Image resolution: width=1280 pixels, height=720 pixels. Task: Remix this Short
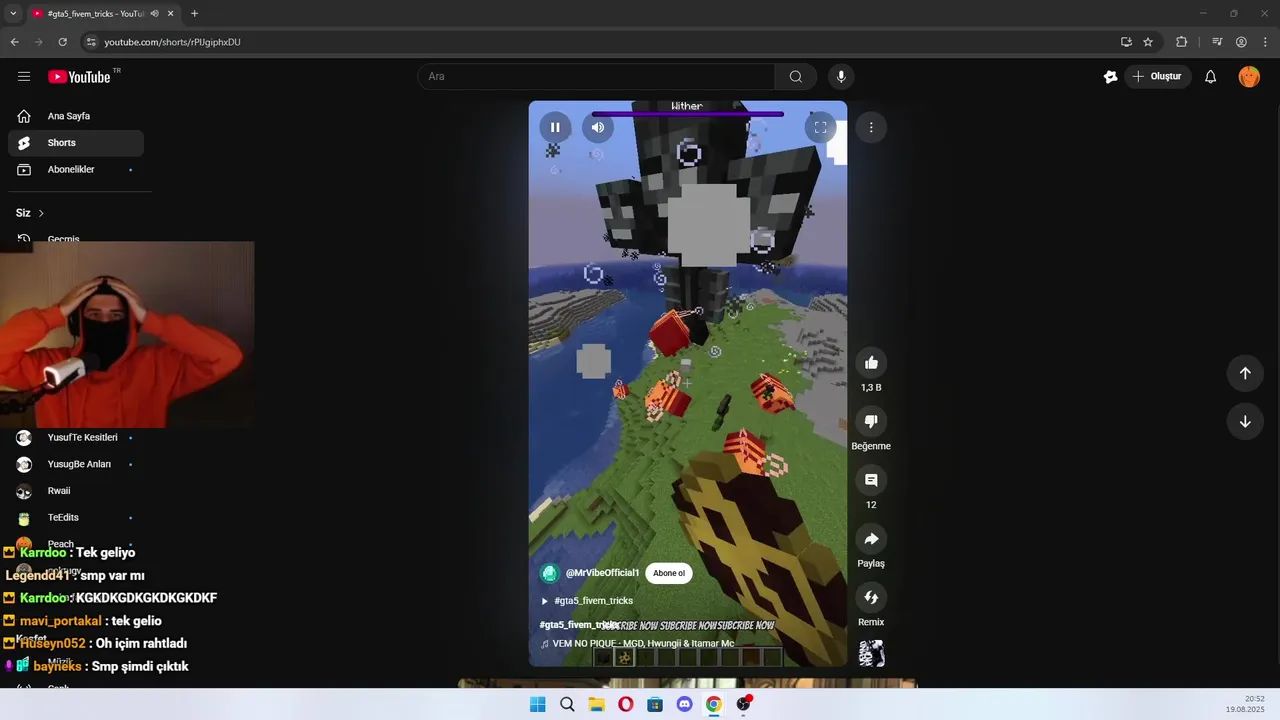(x=871, y=598)
